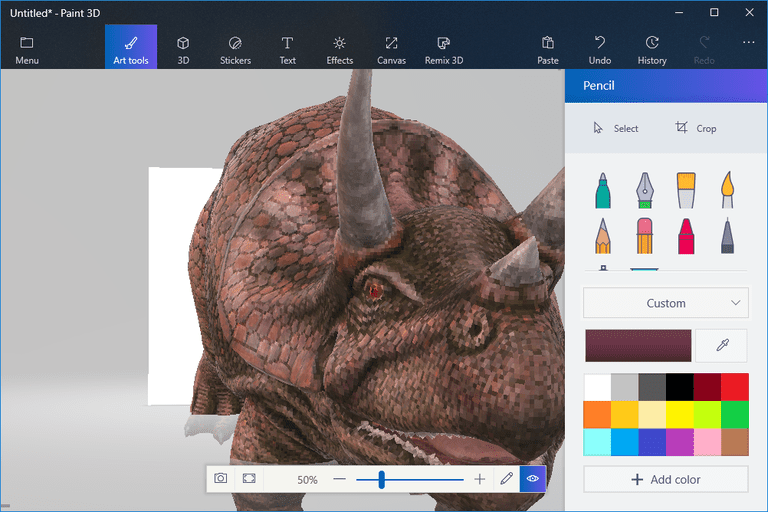Close the Paint 3D window

click(x=749, y=13)
